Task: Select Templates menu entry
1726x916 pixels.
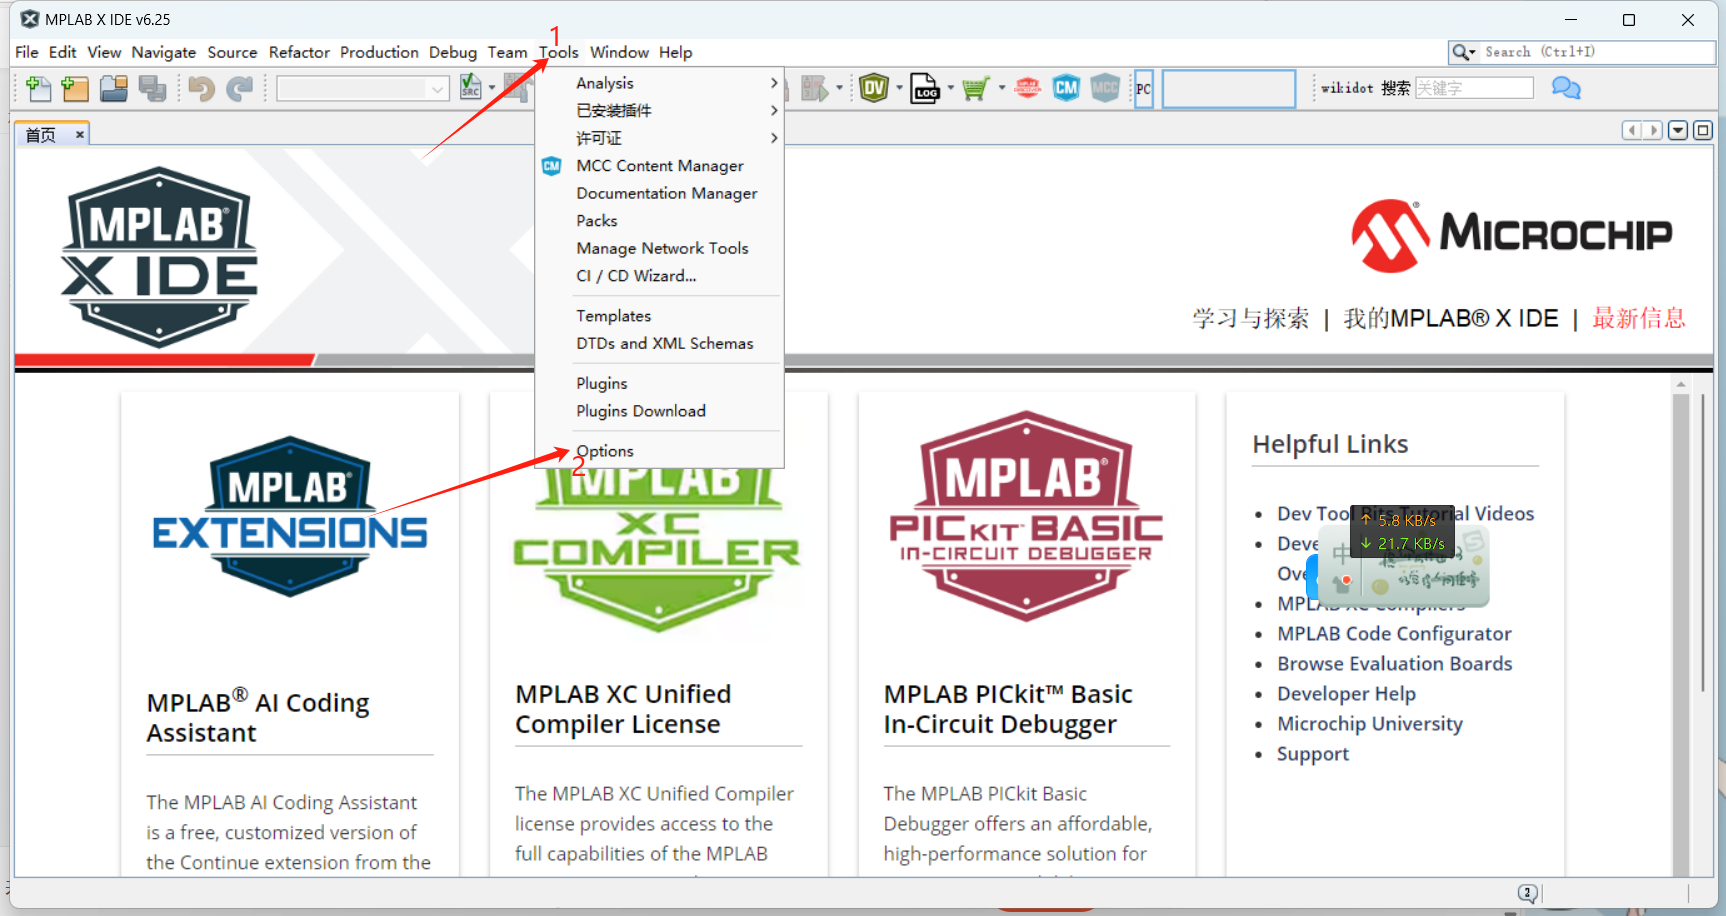Action: click(660, 316)
